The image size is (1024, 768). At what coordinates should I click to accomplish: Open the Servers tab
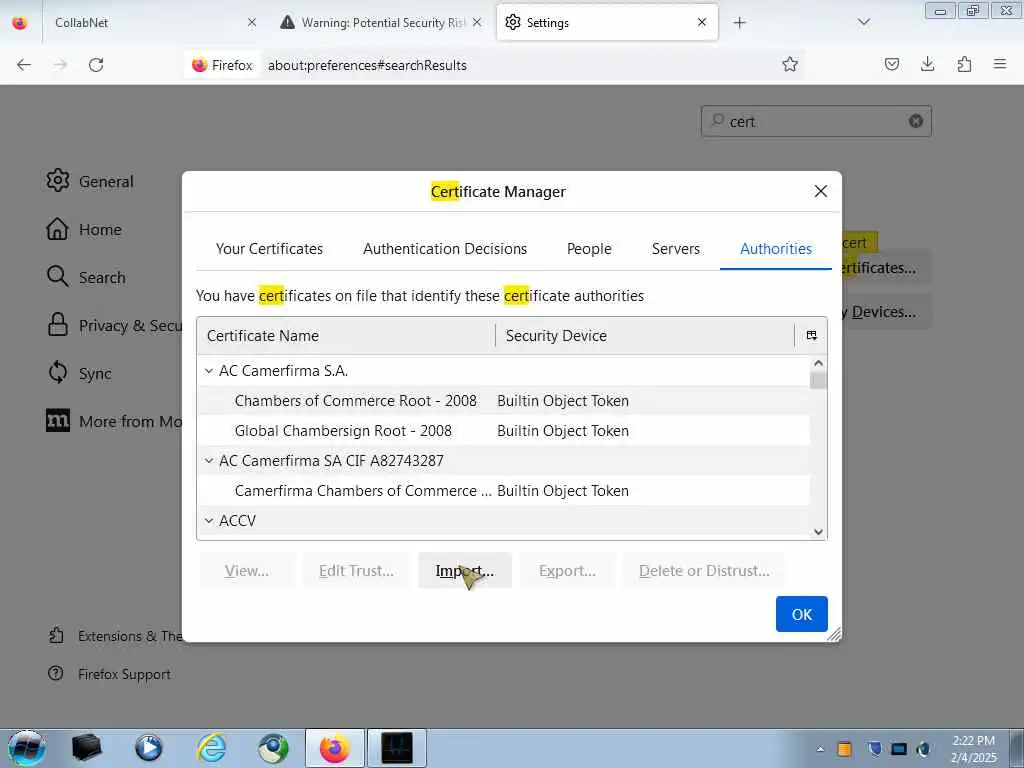coord(675,249)
